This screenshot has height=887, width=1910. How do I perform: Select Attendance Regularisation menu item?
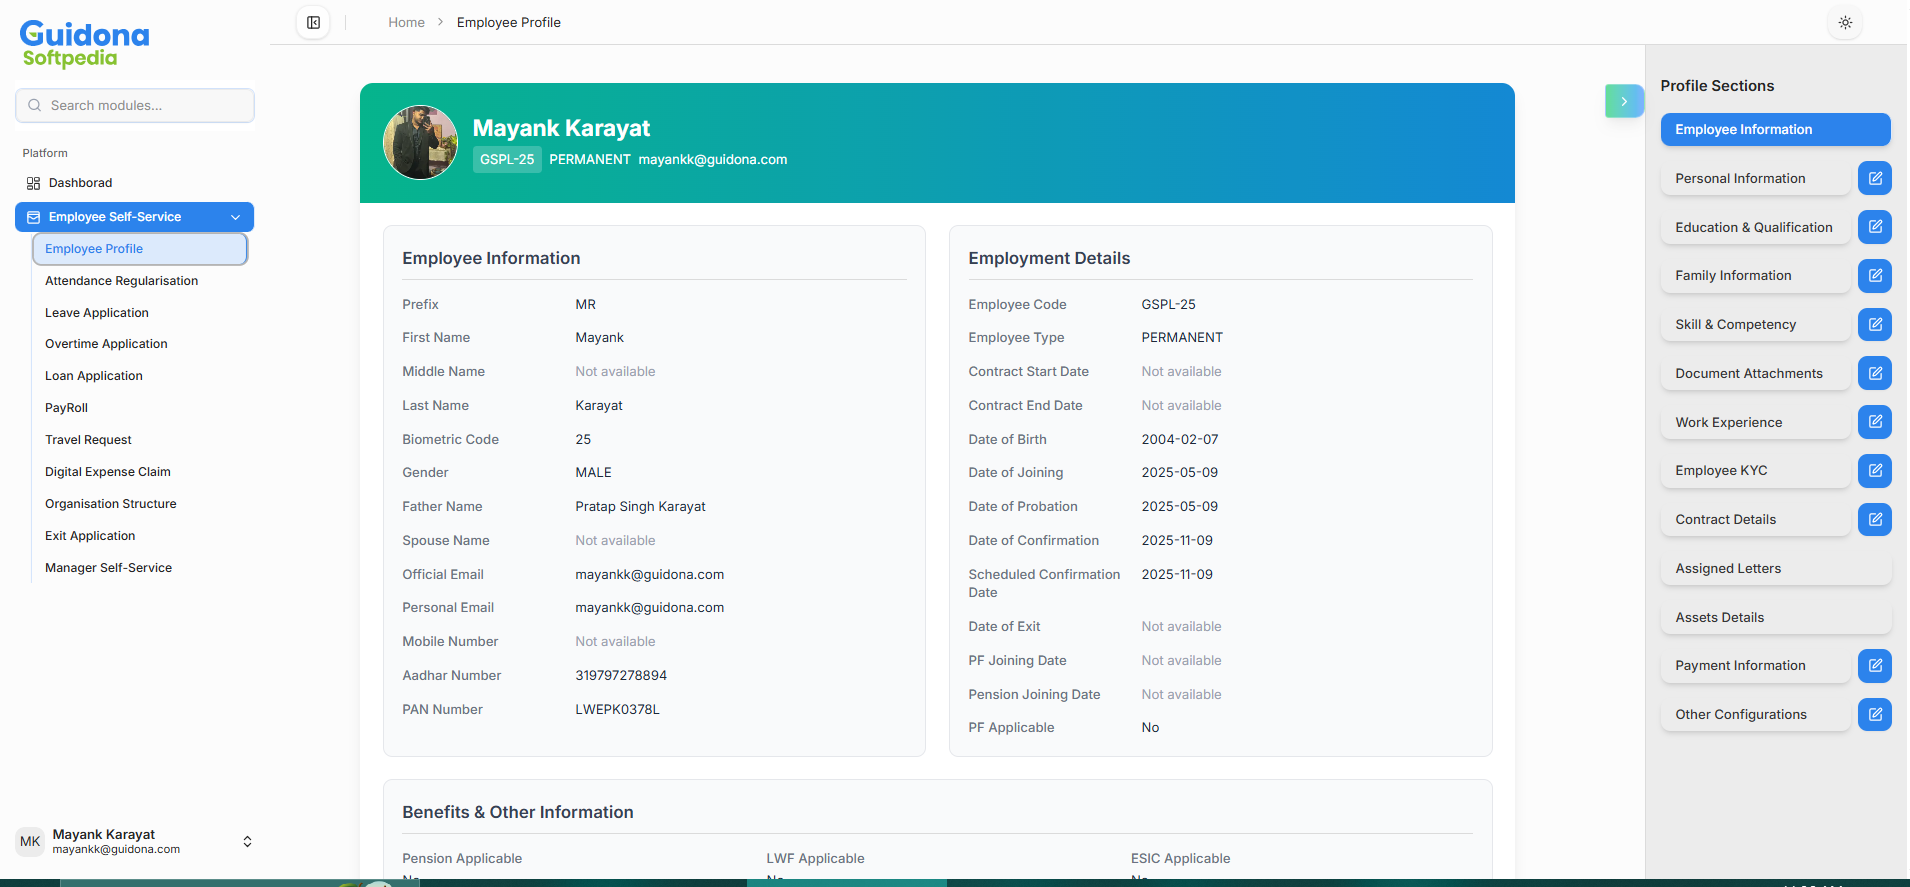pos(121,281)
